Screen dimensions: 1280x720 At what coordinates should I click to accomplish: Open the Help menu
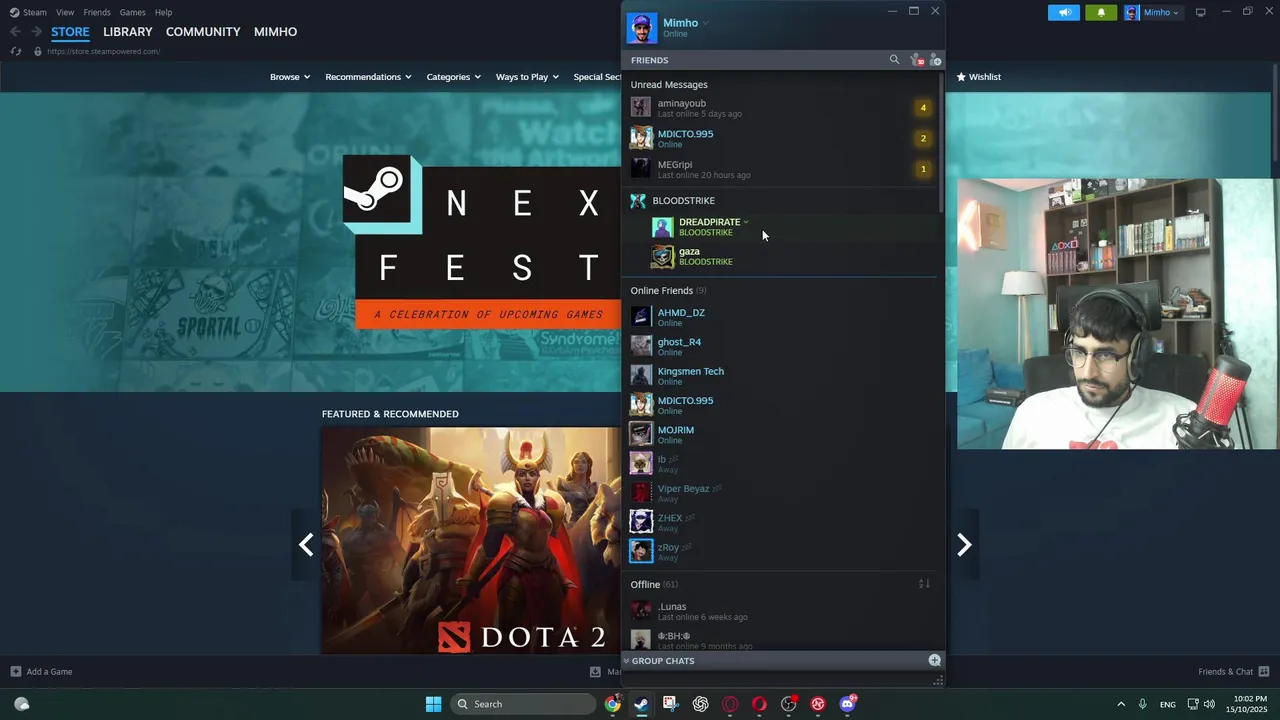[163, 12]
